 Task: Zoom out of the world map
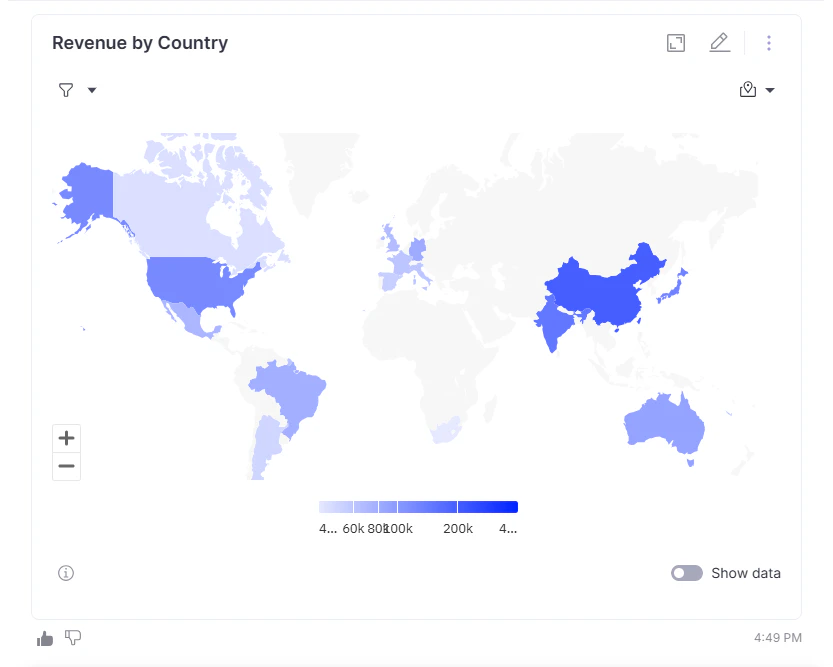pos(66,466)
